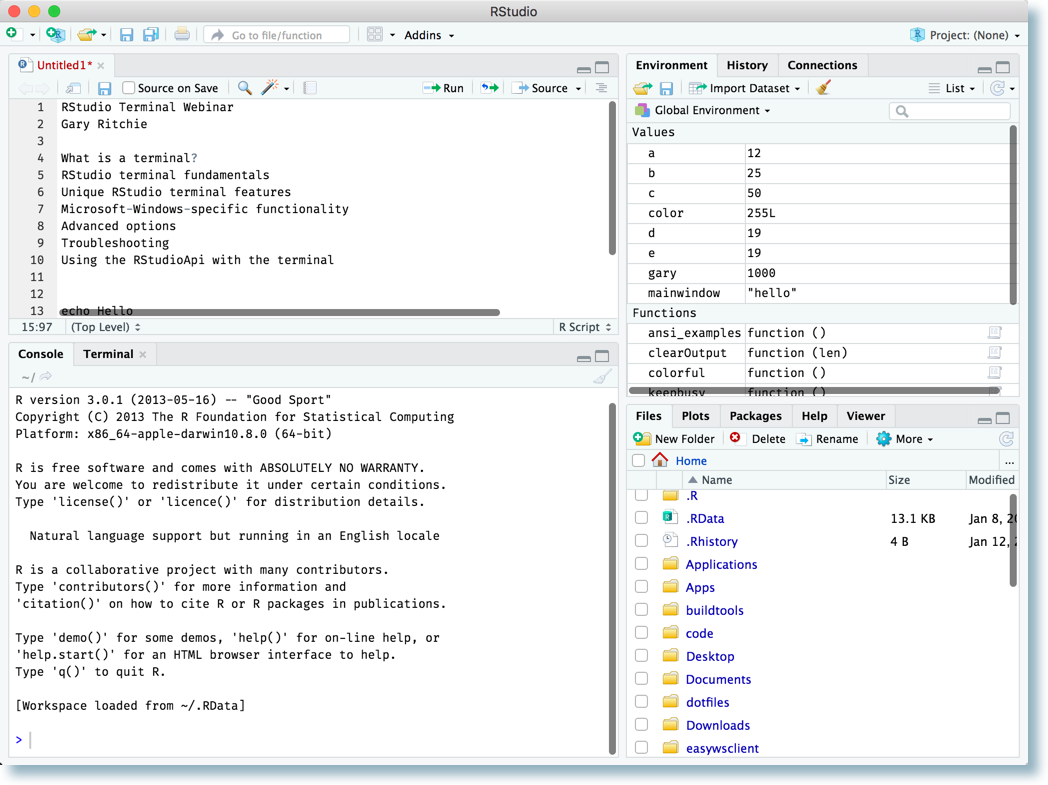Viewport: 1048px width, 785px height.
Task: Click the Delete button in Files pane
Action: click(x=757, y=439)
